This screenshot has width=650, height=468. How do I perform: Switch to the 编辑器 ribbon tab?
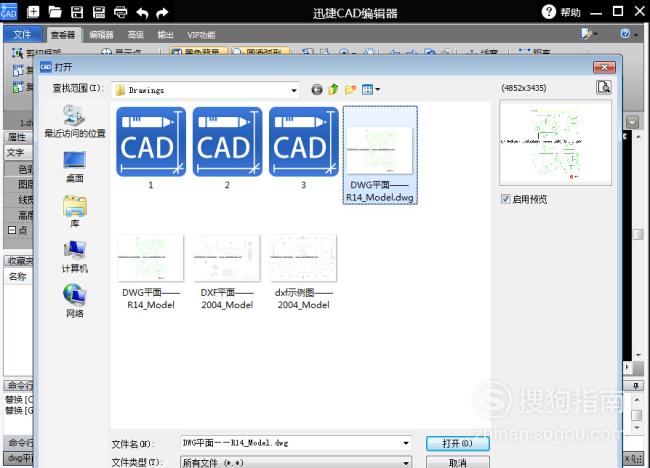[102, 35]
